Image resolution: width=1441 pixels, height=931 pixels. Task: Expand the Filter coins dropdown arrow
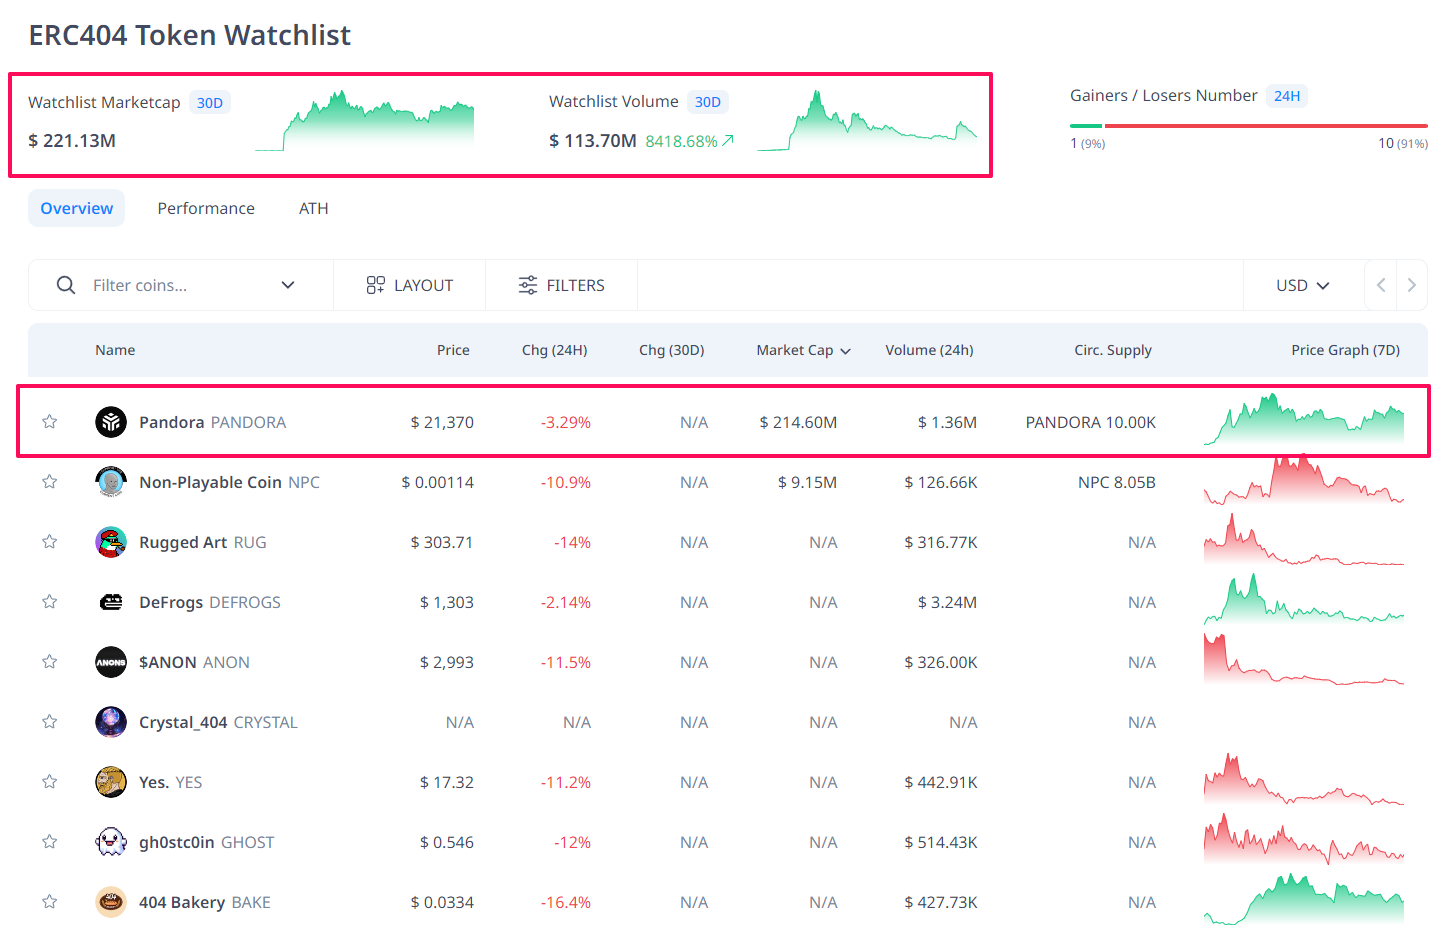pyautogui.click(x=288, y=285)
